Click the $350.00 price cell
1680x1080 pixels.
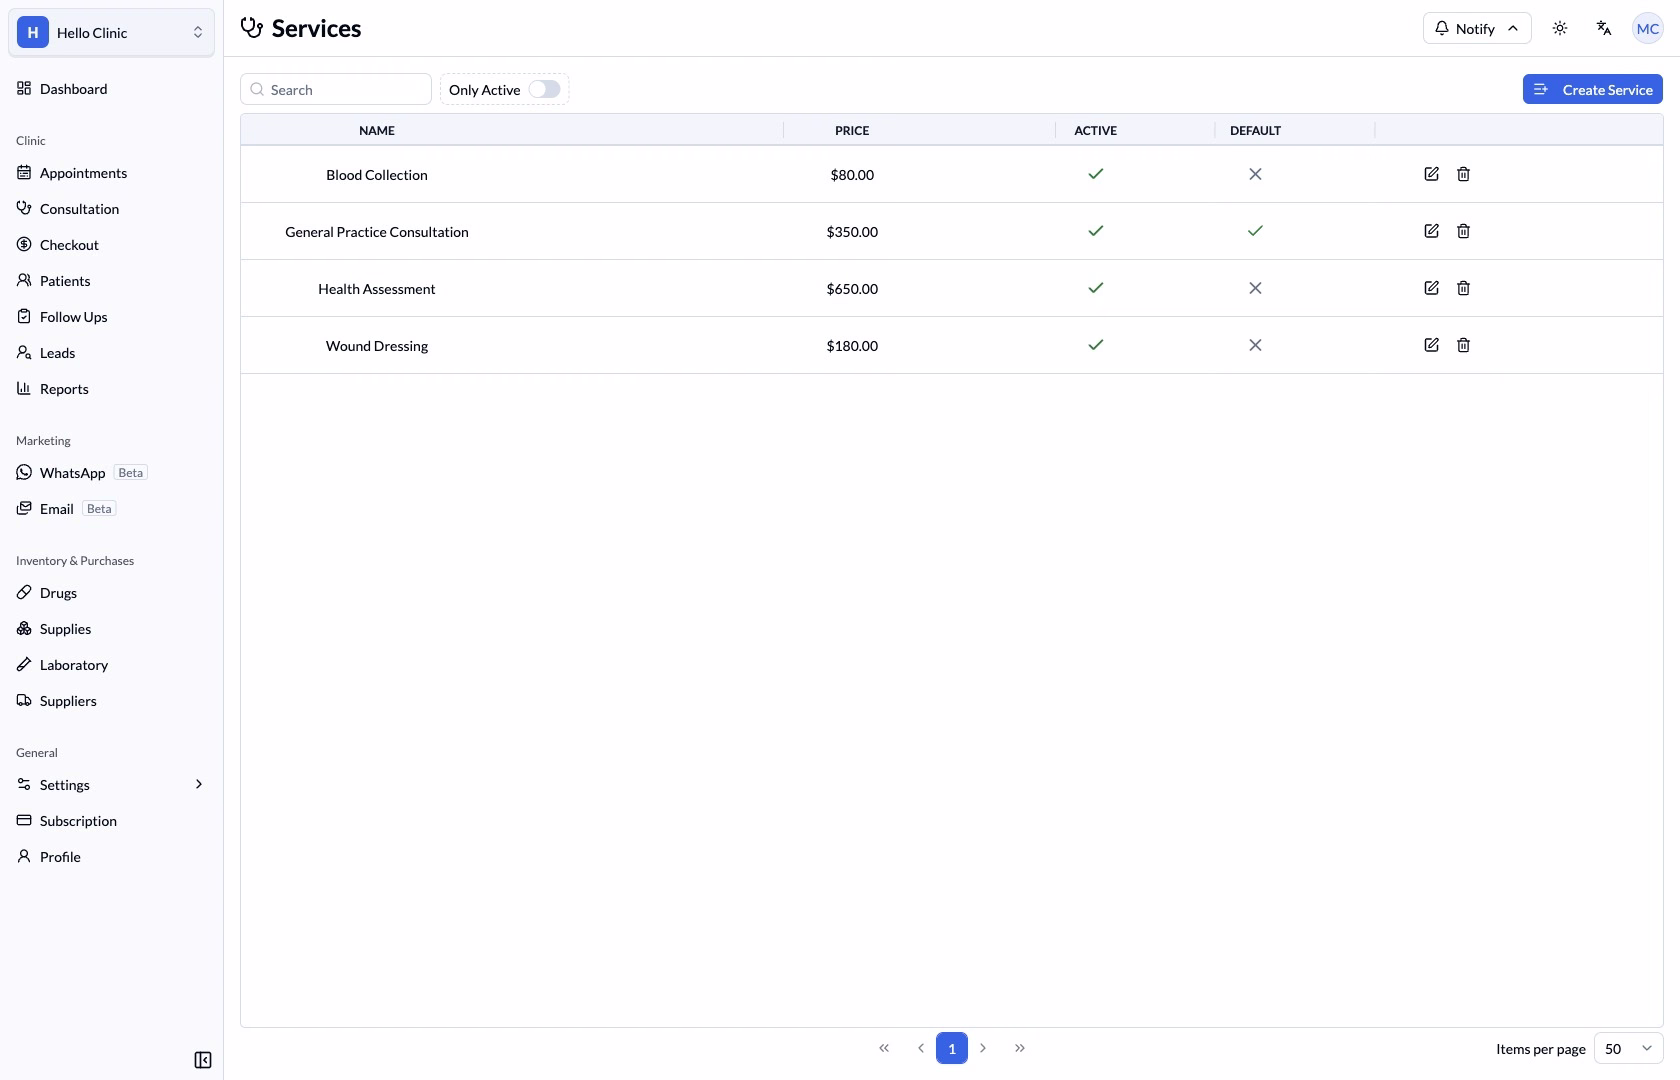tap(852, 232)
